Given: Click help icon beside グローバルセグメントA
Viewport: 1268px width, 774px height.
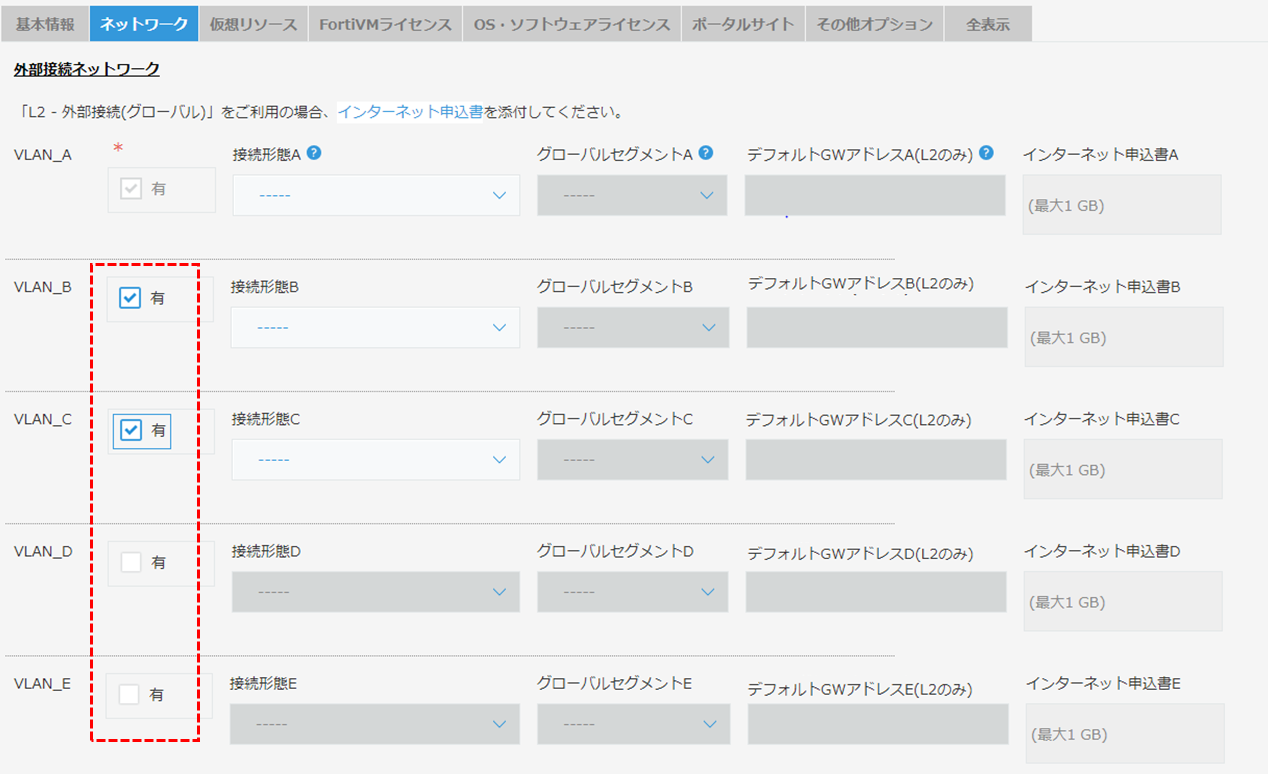Looking at the screenshot, I should (706, 153).
